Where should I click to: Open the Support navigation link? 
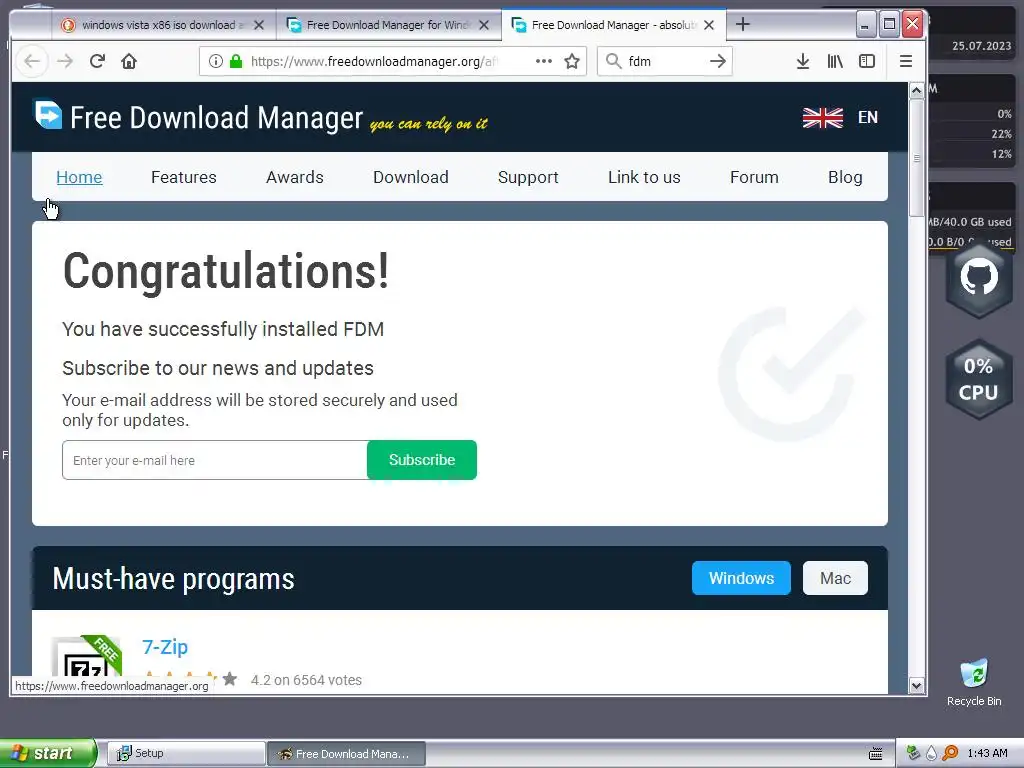pos(528,177)
